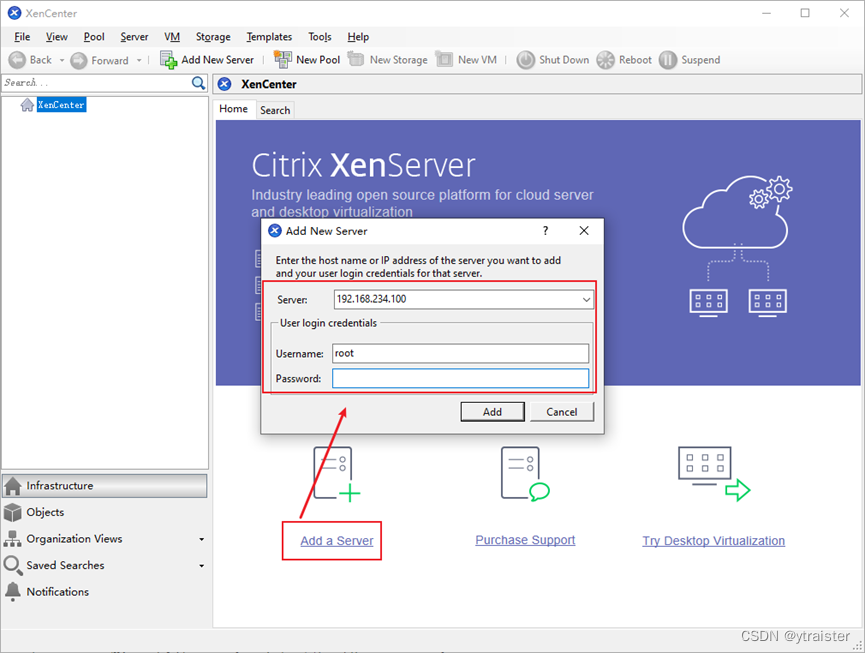Click the Organization Views hierarchy icon
Image resolution: width=865 pixels, height=653 pixels.
pyautogui.click(x=13, y=539)
